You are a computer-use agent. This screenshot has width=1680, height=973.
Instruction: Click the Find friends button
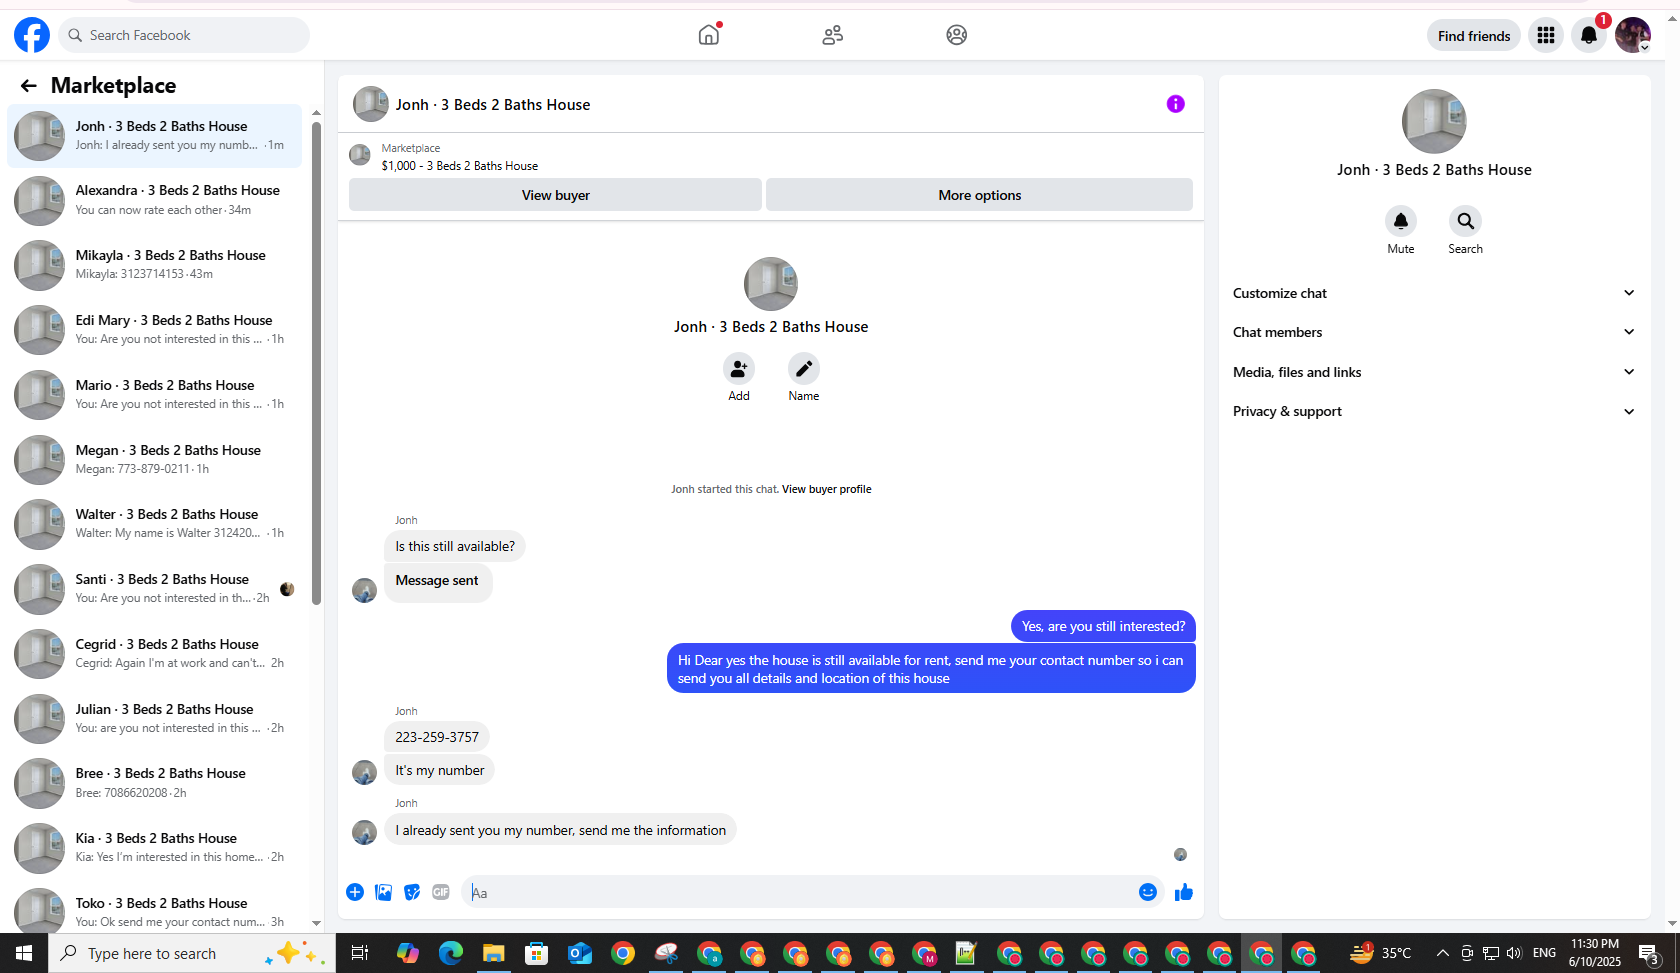1474,36
